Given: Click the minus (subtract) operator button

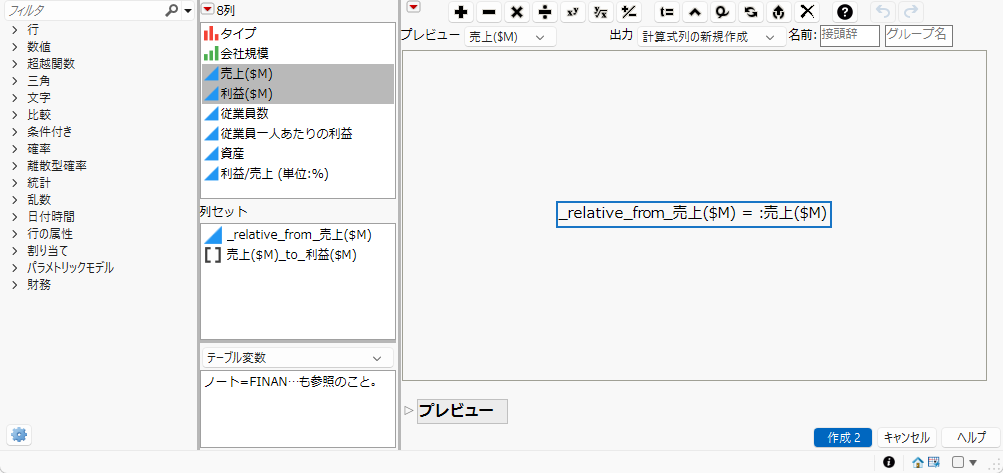Looking at the screenshot, I should pos(489,12).
